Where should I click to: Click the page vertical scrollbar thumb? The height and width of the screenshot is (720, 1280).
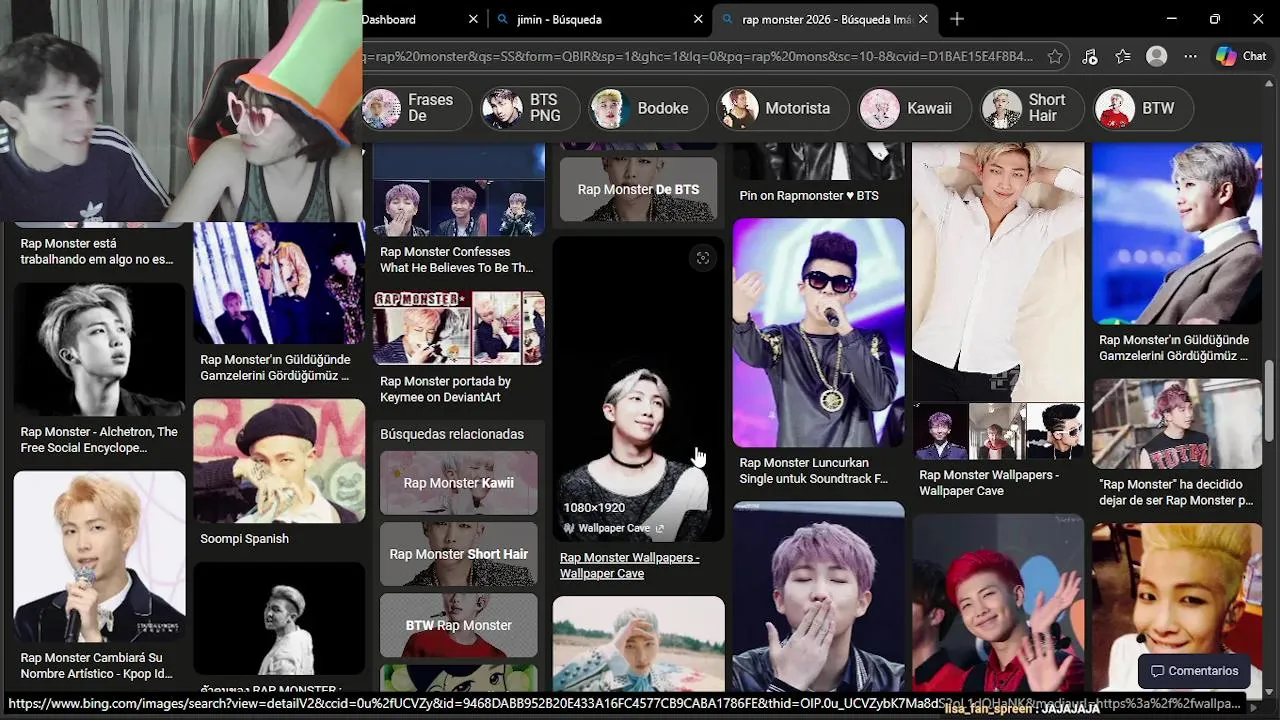click(x=1270, y=400)
